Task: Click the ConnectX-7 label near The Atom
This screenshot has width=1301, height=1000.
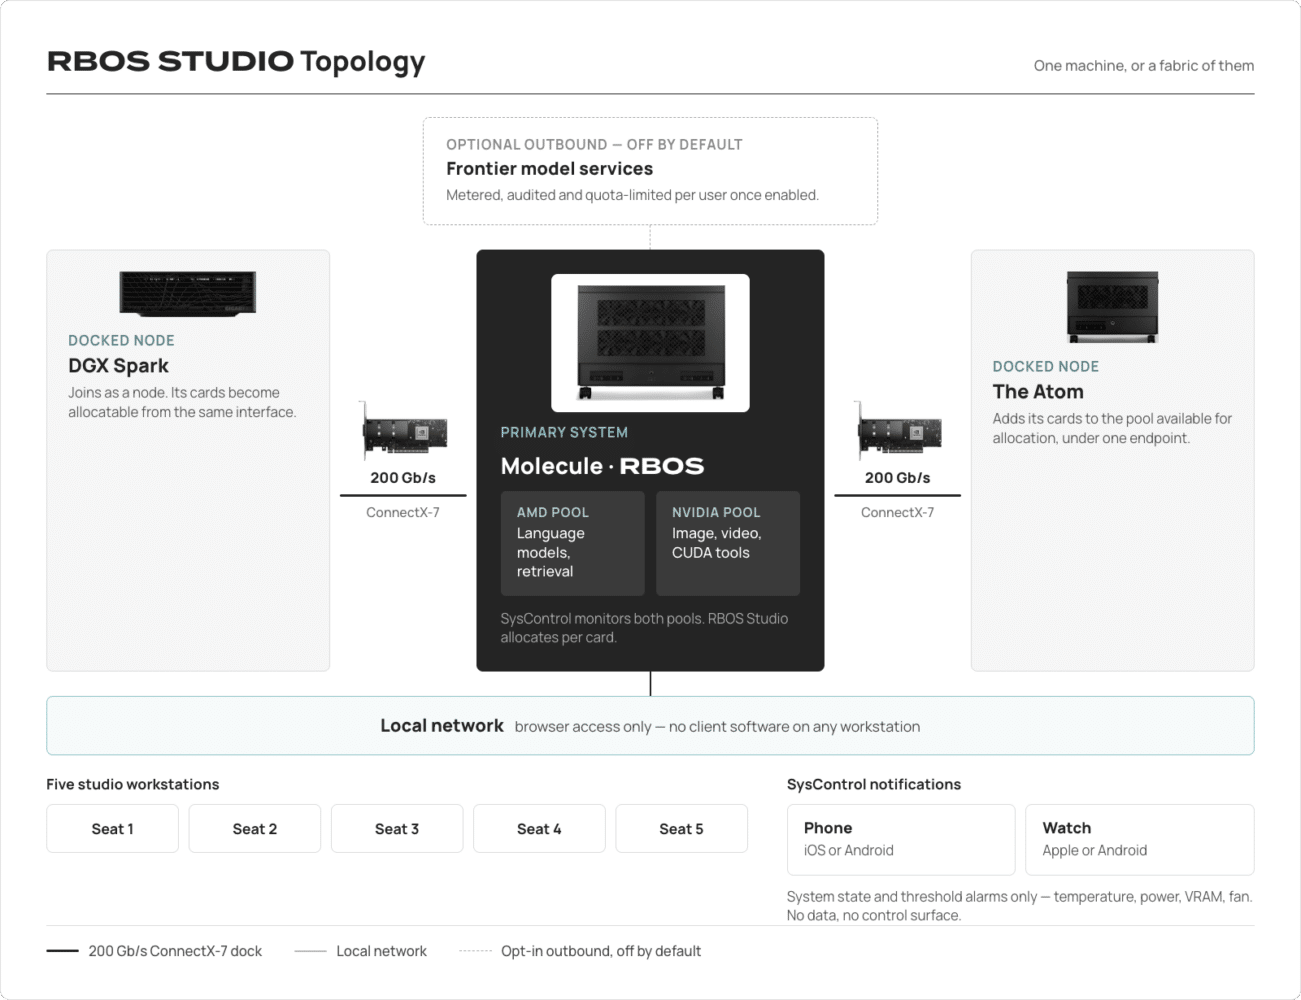Action: pyautogui.click(x=898, y=512)
